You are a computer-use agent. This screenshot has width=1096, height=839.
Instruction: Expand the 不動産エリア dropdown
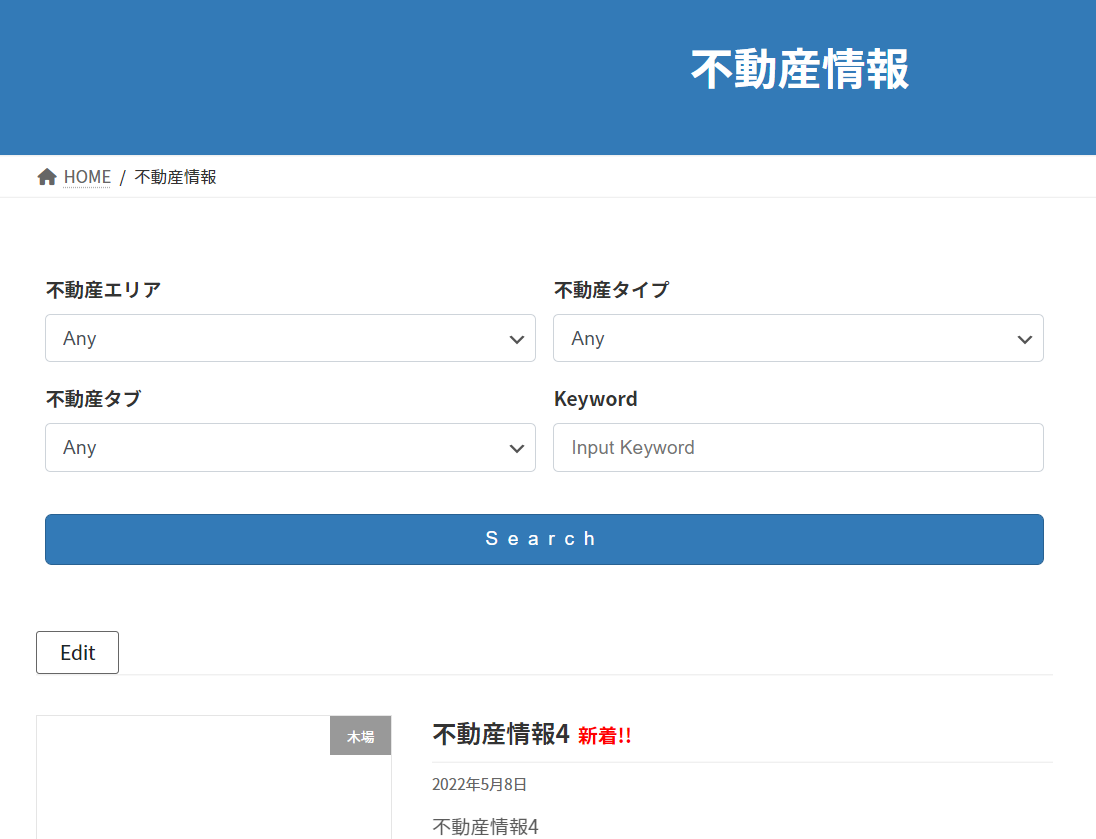(x=290, y=338)
